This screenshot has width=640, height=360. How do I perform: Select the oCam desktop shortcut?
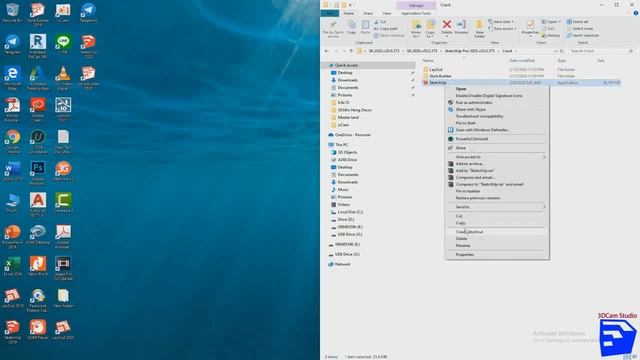pos(63,12)
